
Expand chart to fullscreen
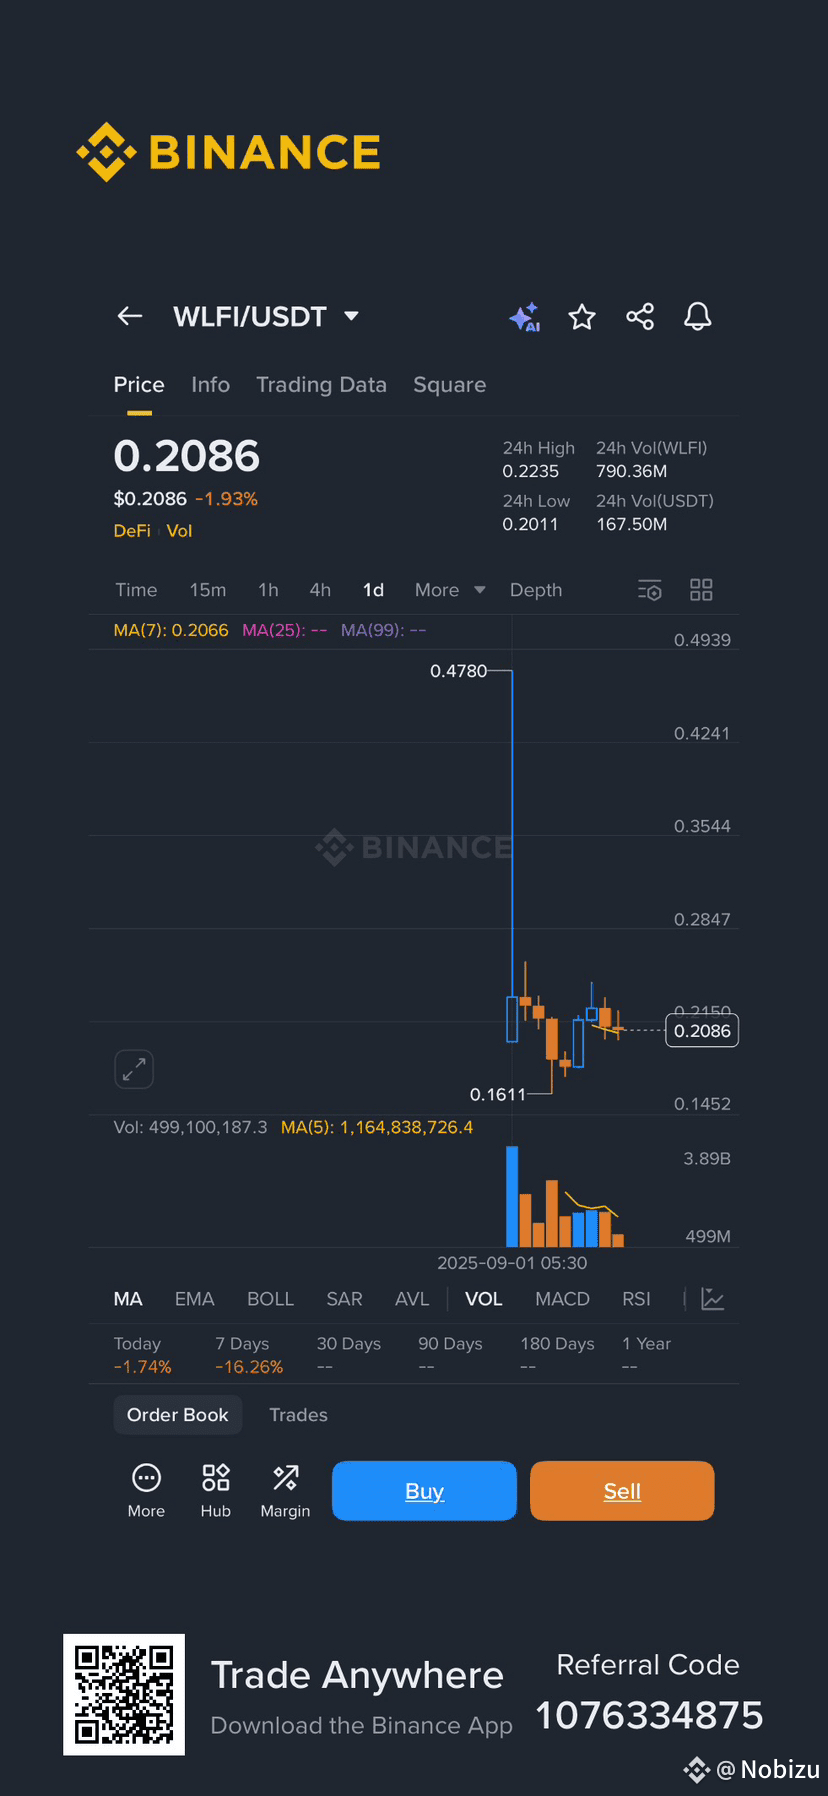click(134, 1069)
